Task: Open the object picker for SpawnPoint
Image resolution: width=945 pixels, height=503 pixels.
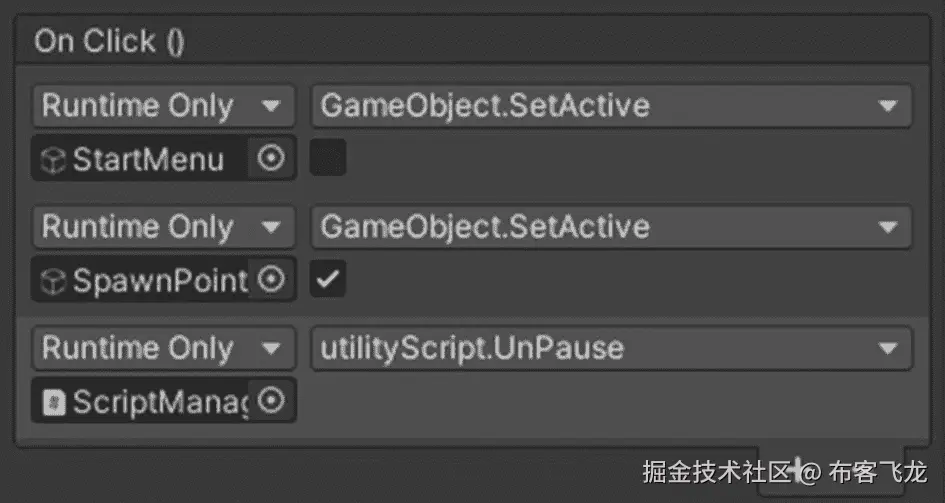Action: click(271, 280)
